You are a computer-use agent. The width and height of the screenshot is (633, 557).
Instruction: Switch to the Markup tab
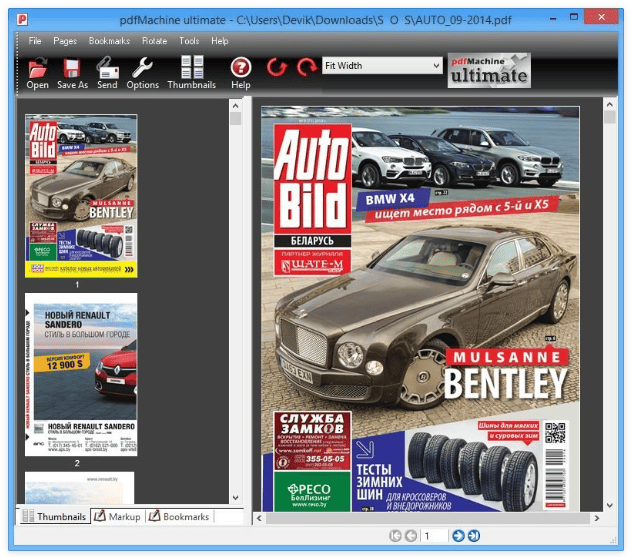coord(117,516)
